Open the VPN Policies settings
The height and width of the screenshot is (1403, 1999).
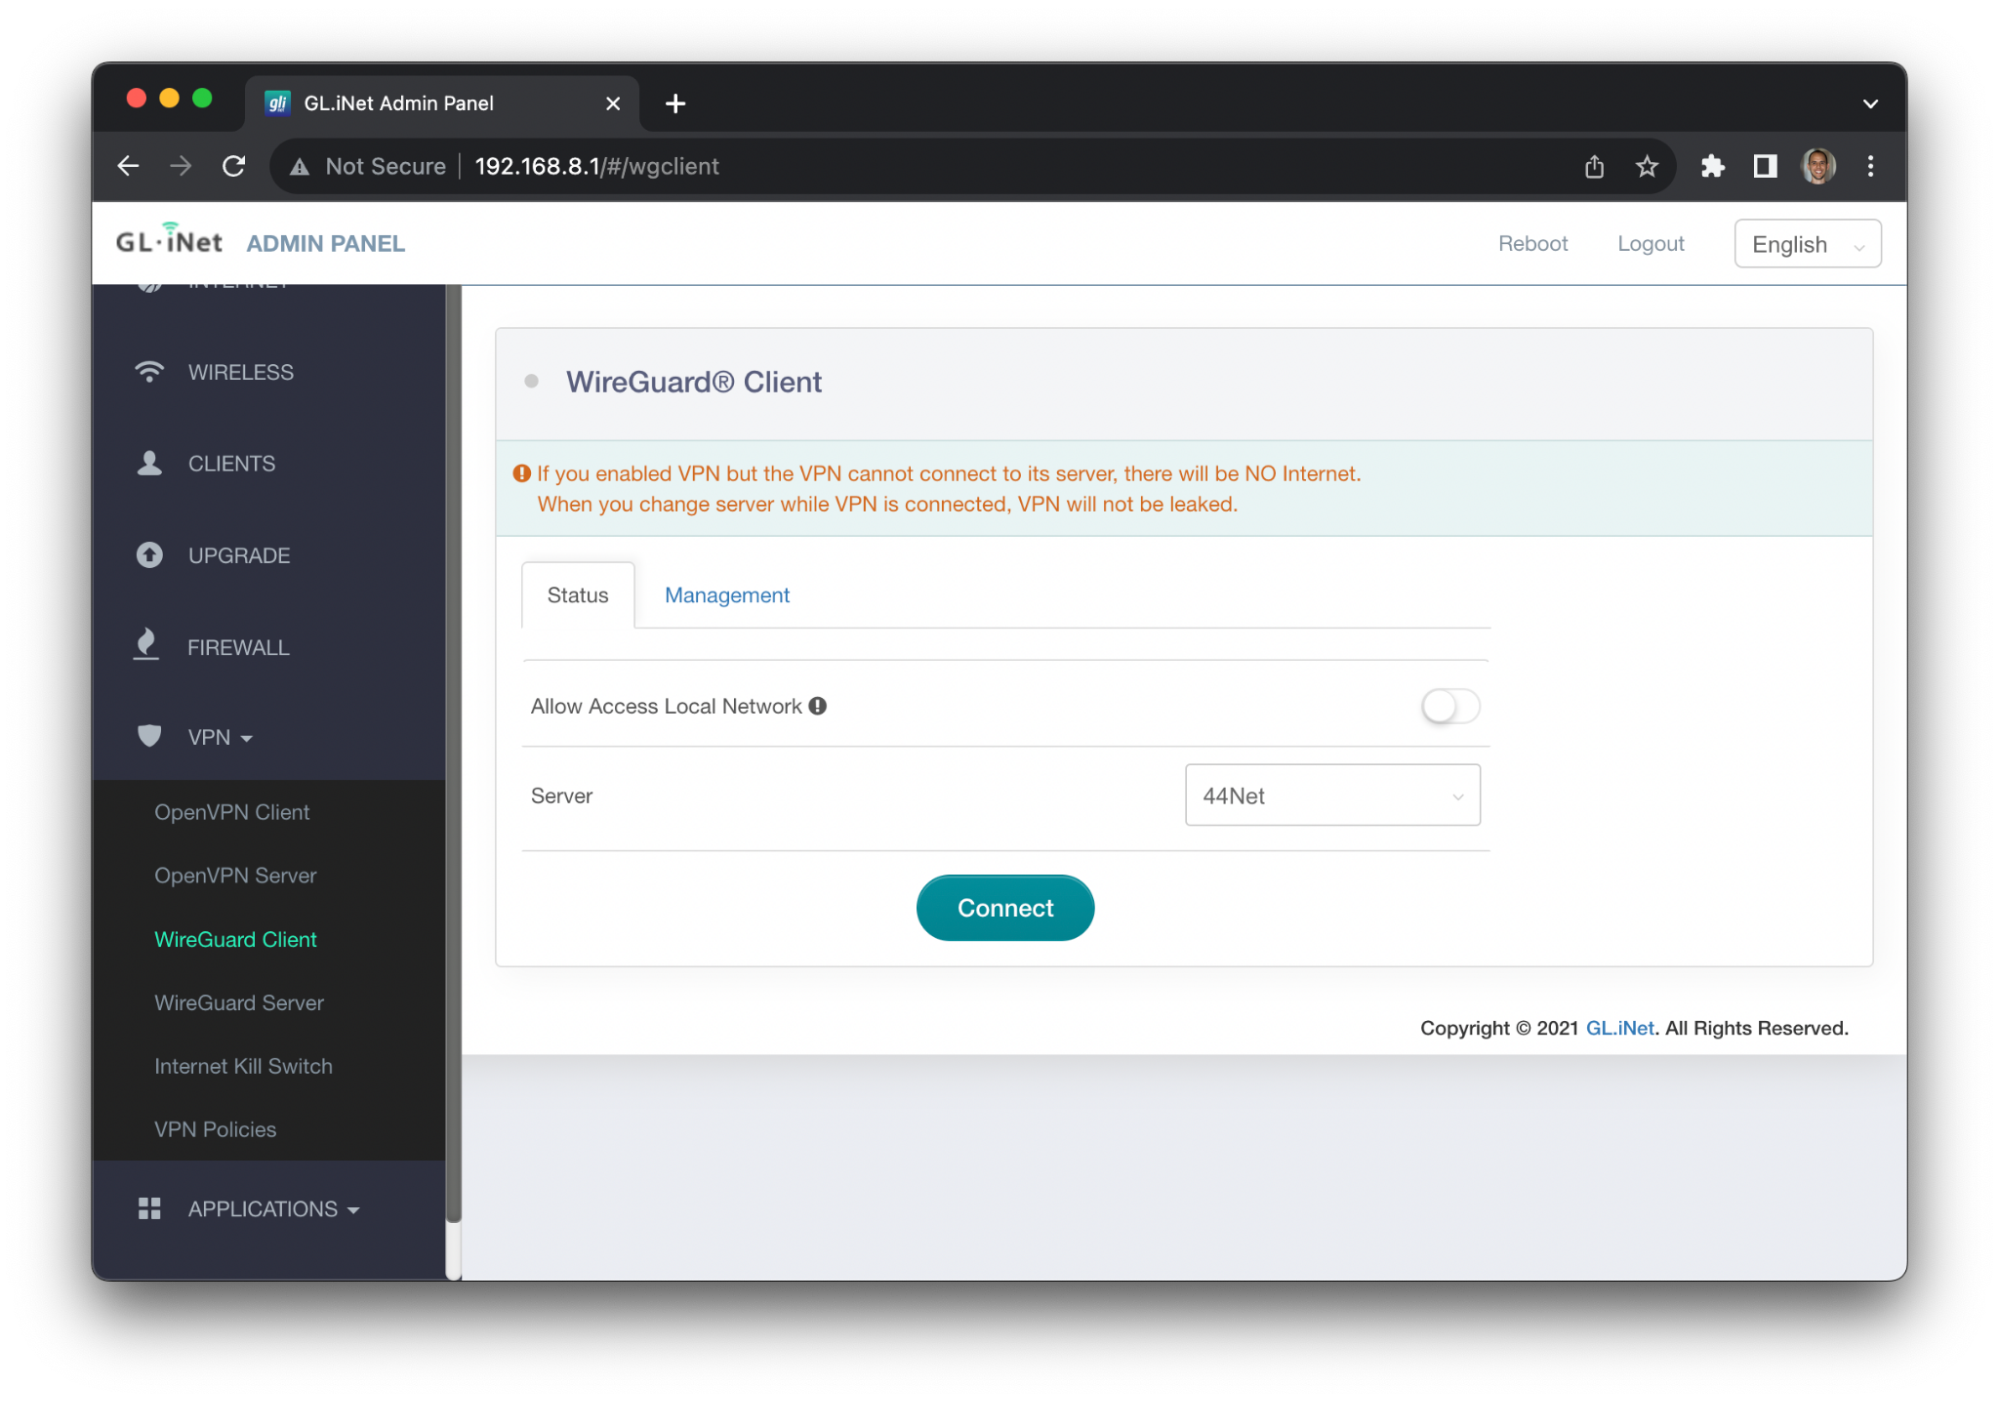coord(214,1128)
